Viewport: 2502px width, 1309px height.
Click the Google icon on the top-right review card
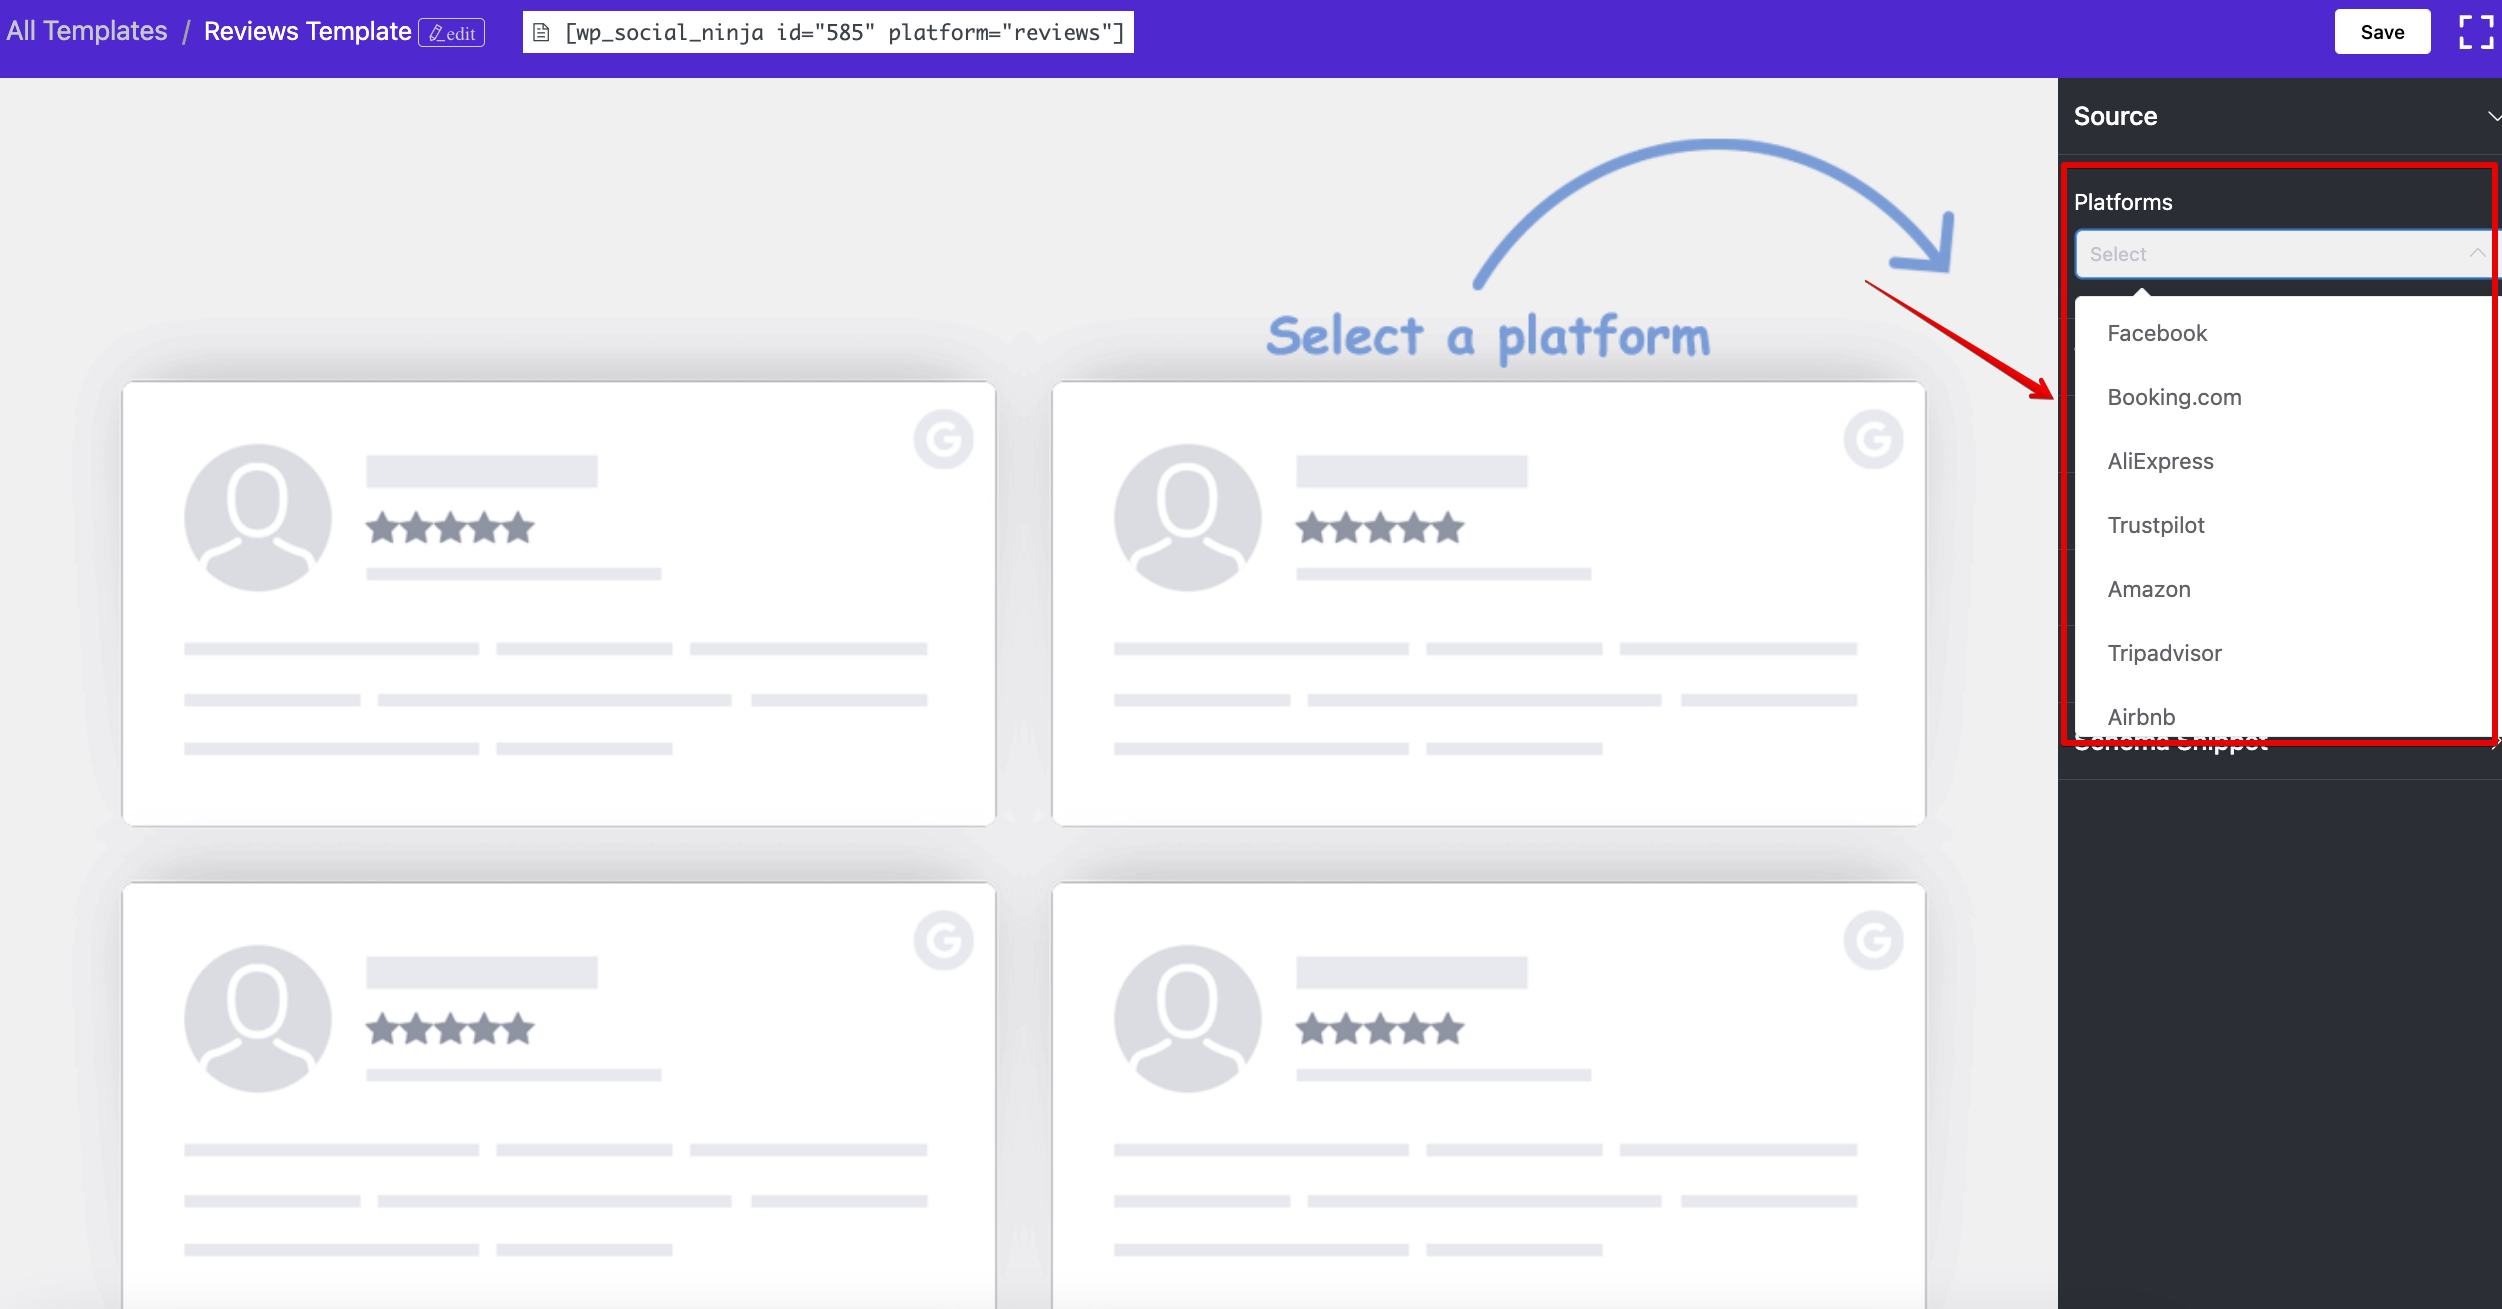point(1874,438)
